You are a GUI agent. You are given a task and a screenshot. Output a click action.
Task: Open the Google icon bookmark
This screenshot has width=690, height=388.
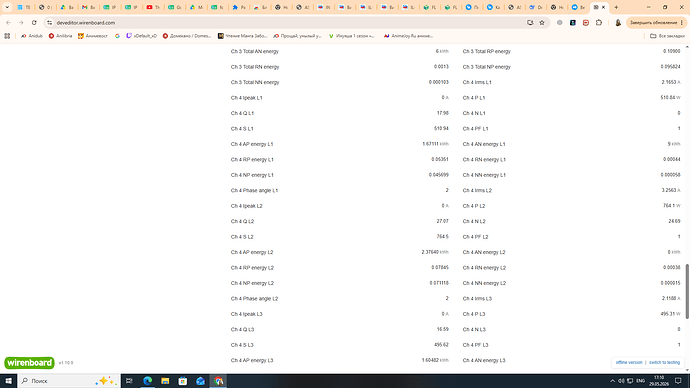pyautogui.click(x=117, y=36)
